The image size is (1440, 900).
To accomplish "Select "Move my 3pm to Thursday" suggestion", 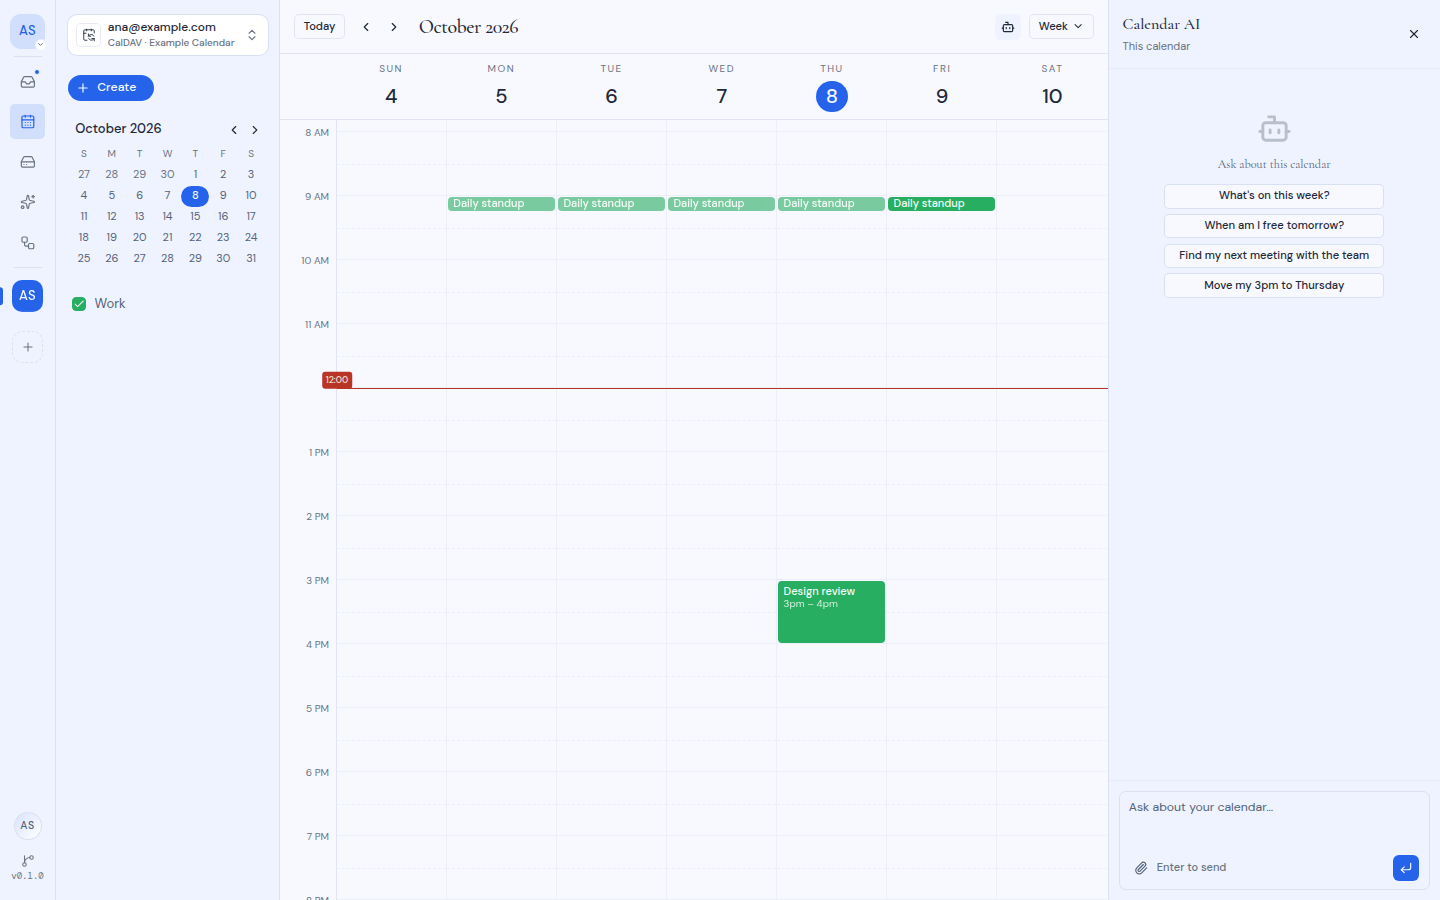I will (x=1274, y=286).
